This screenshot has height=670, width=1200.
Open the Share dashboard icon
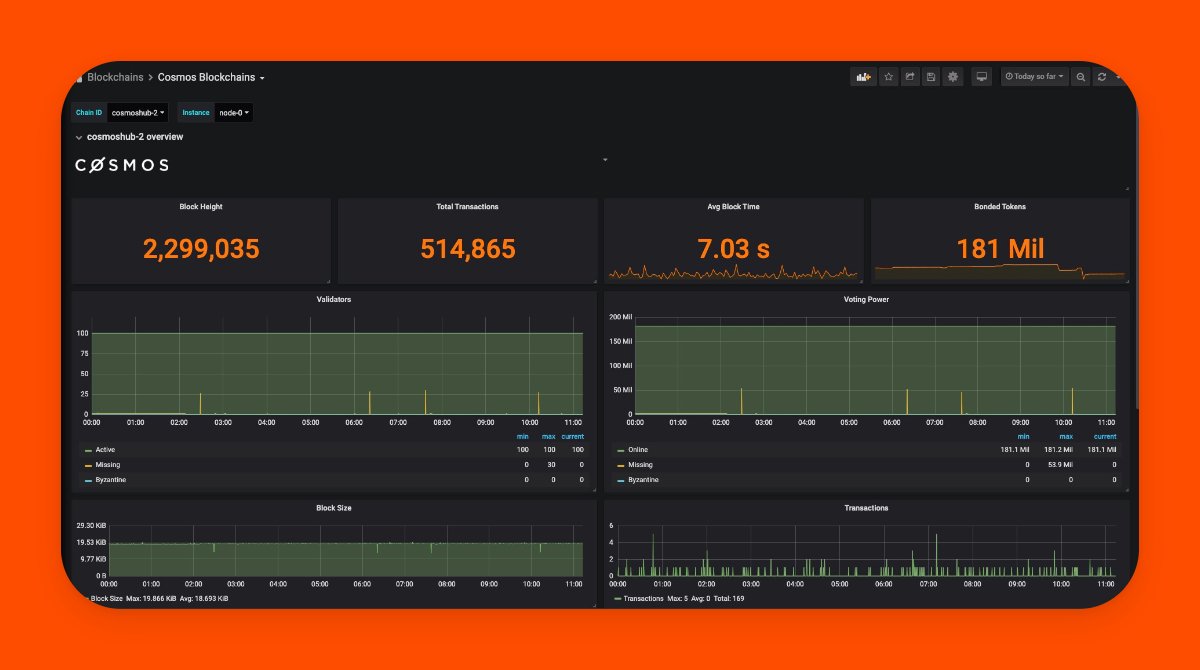(910, 77)
